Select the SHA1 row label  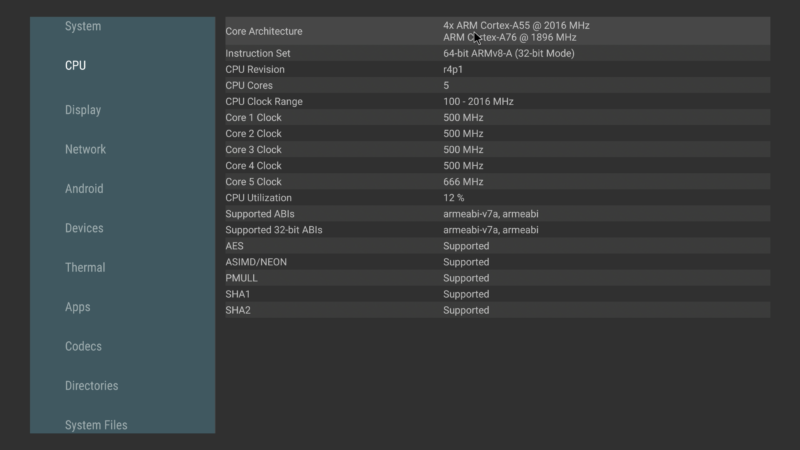pos(238,294)
